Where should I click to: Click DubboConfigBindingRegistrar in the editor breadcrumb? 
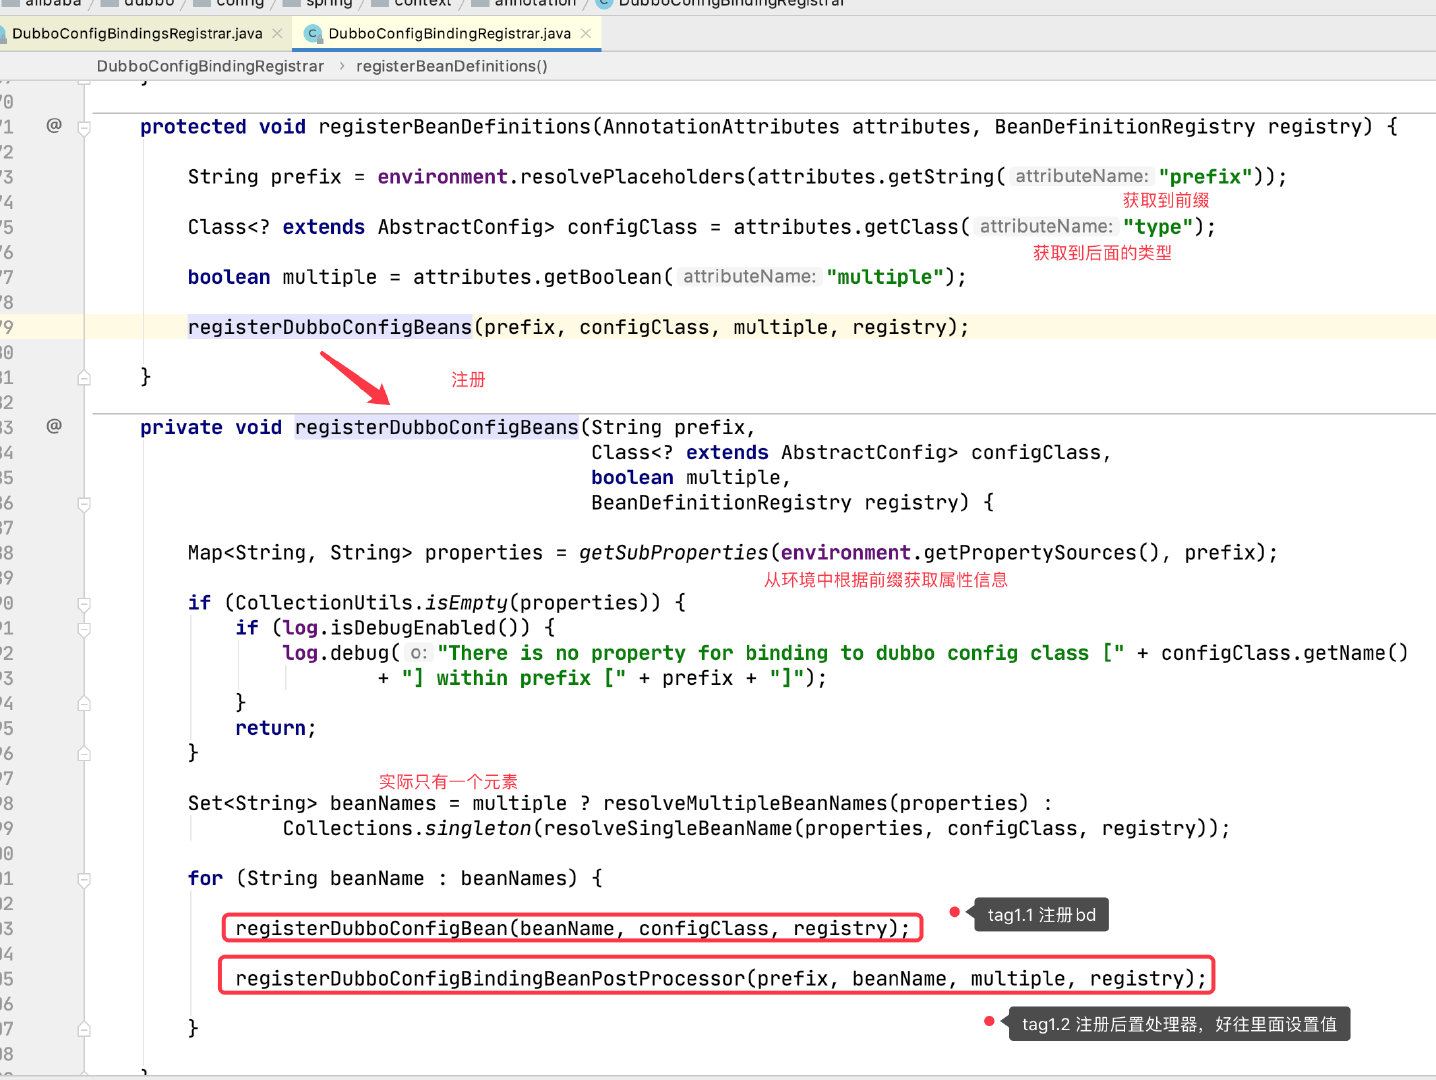pos(210,66)
